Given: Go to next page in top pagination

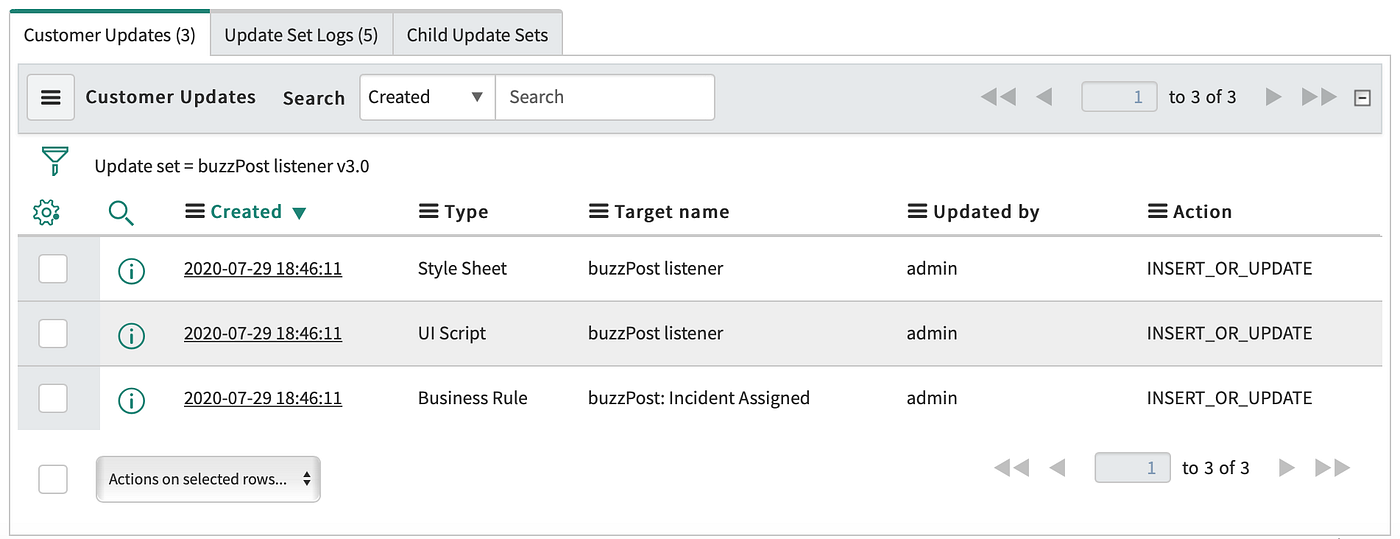Looking at the screenshot, I should coord(1273,97).
